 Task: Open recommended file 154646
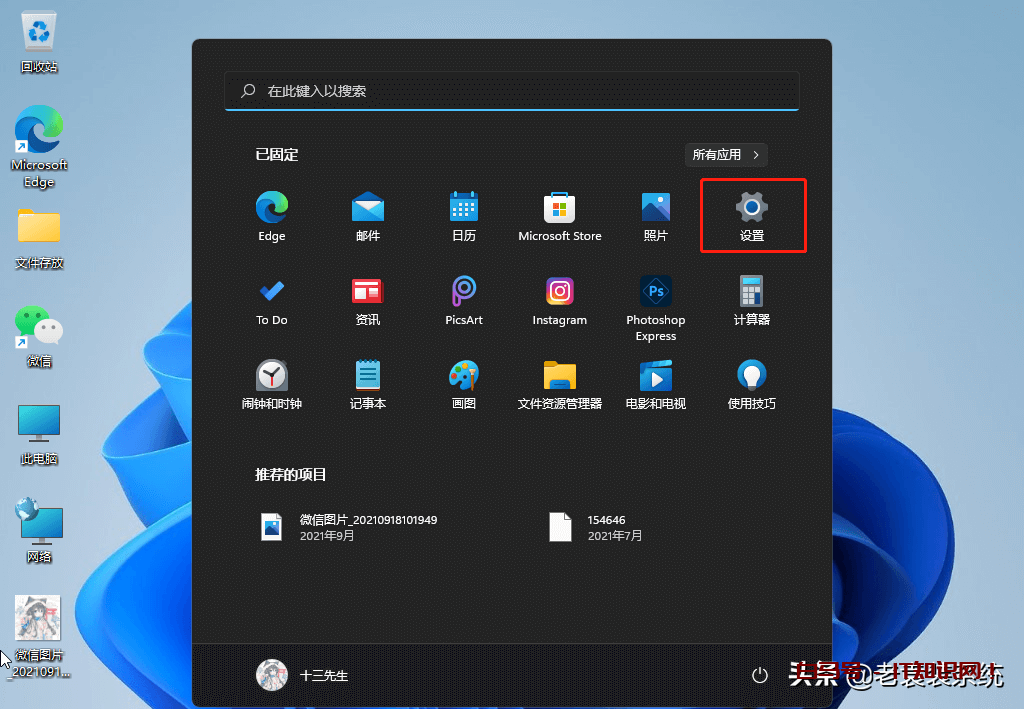[x=595, y=528]
